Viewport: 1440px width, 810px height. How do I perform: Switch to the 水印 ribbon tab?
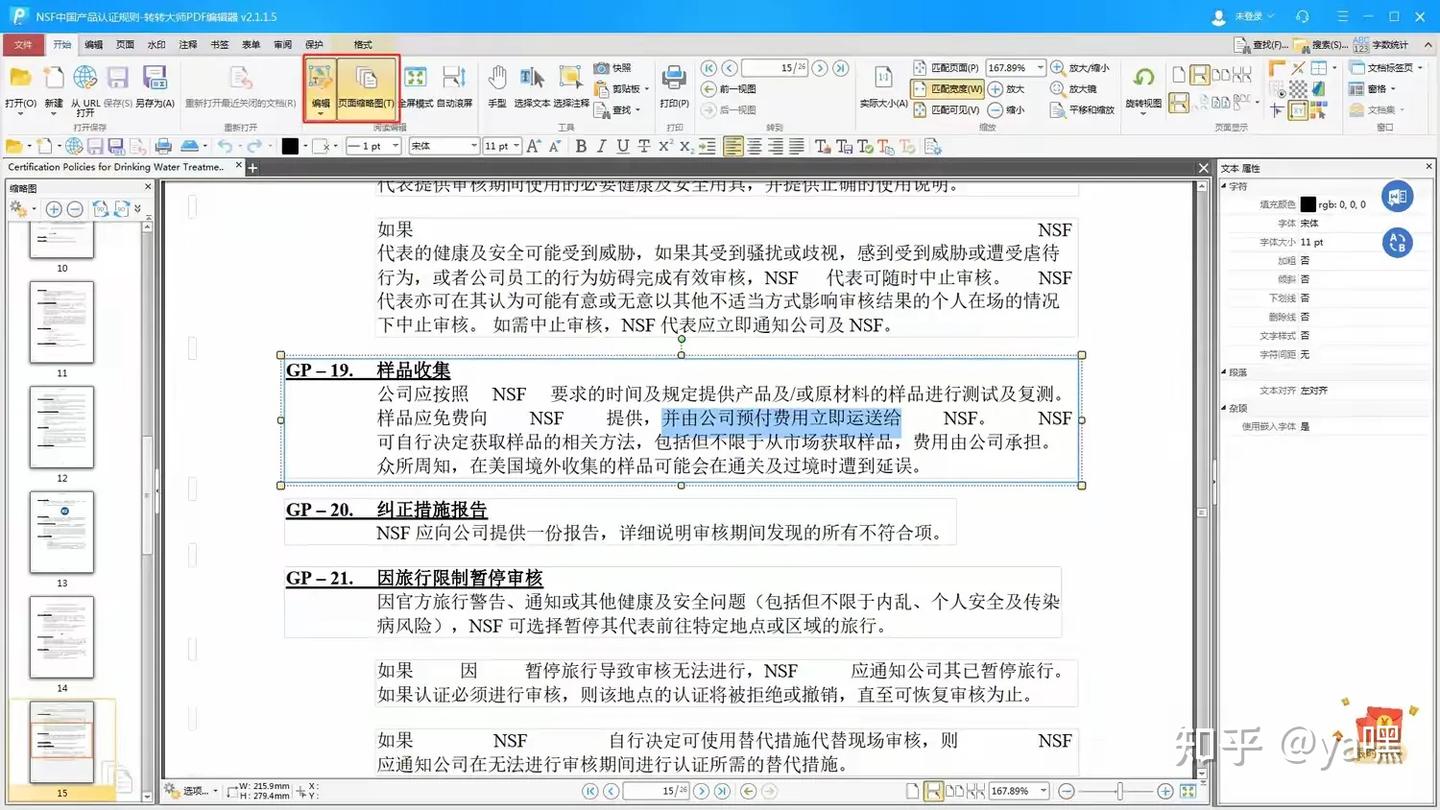pos(156,45)
